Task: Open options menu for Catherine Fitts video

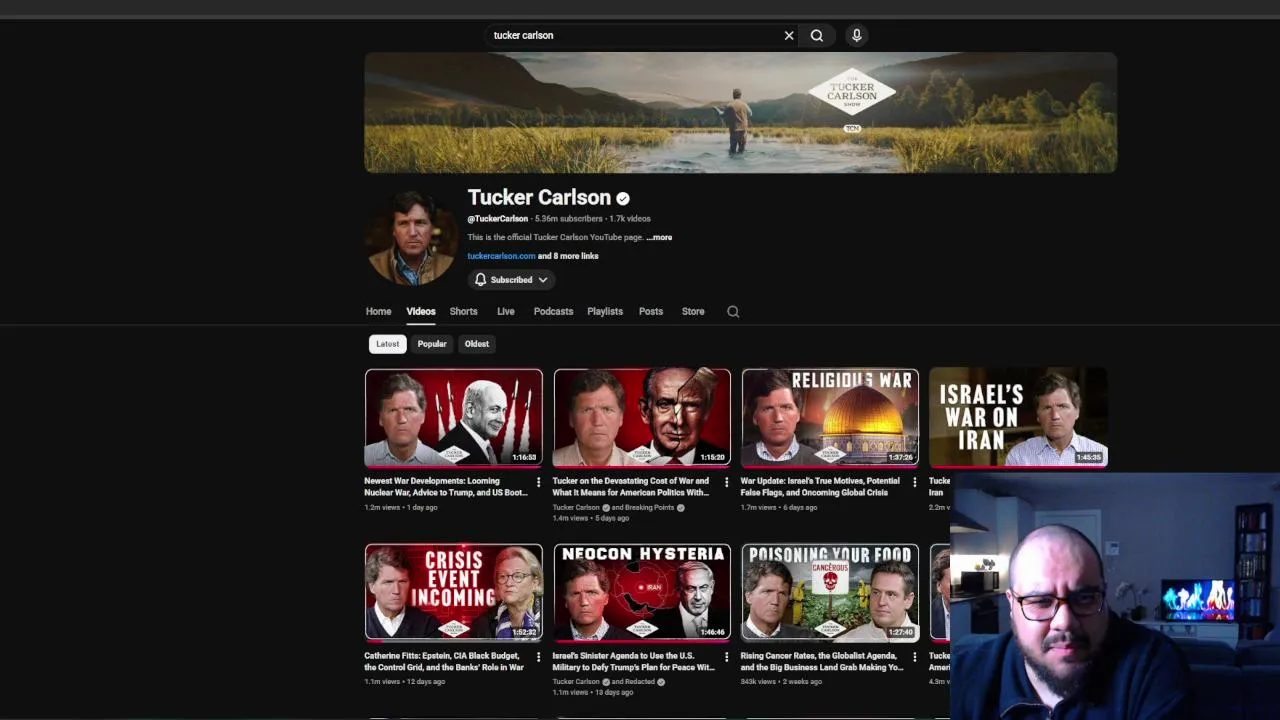Action: 538,657
